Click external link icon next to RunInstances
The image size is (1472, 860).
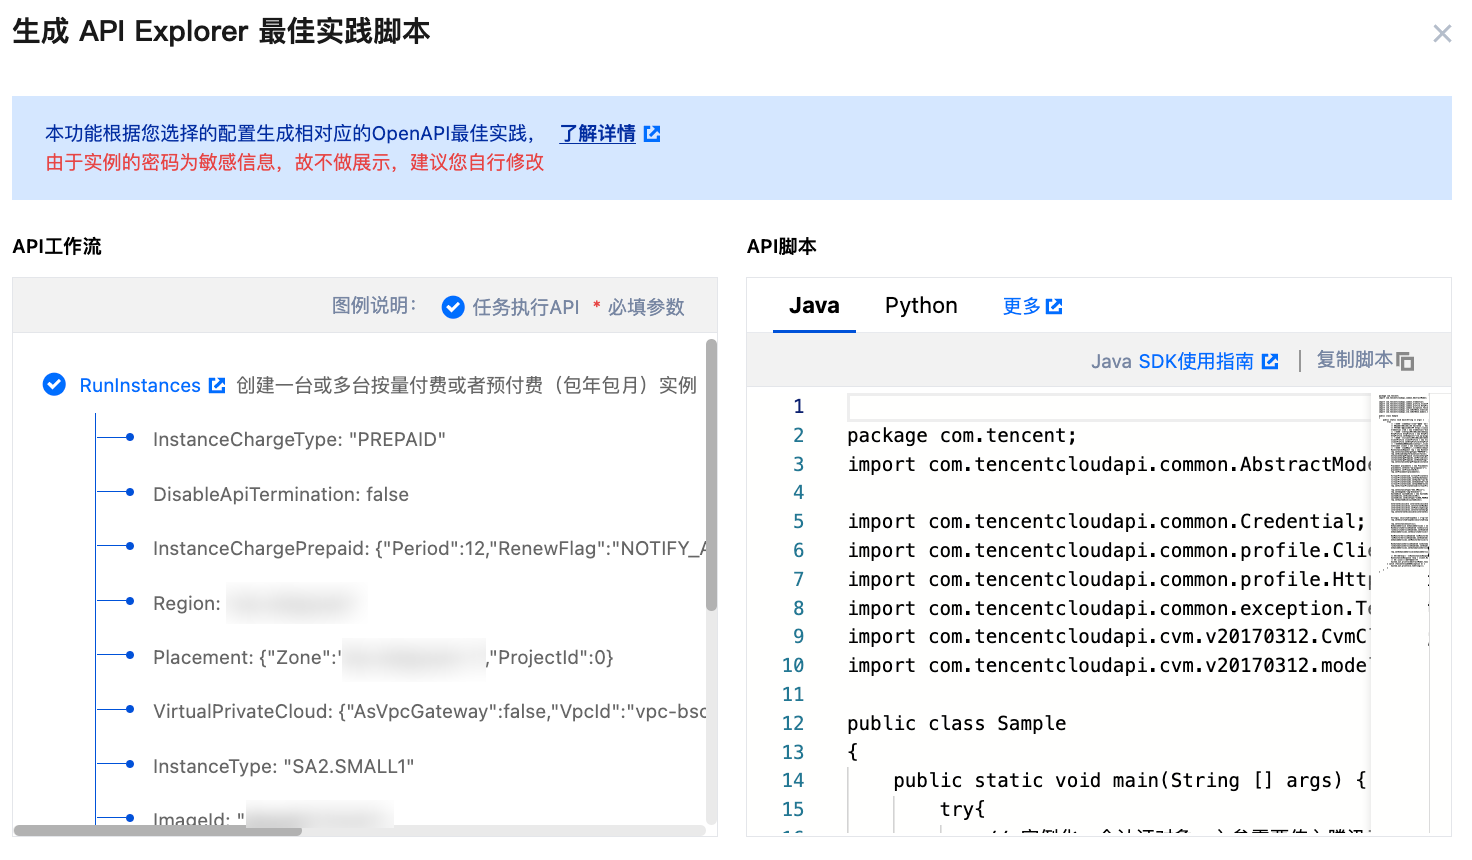point(218,384)
